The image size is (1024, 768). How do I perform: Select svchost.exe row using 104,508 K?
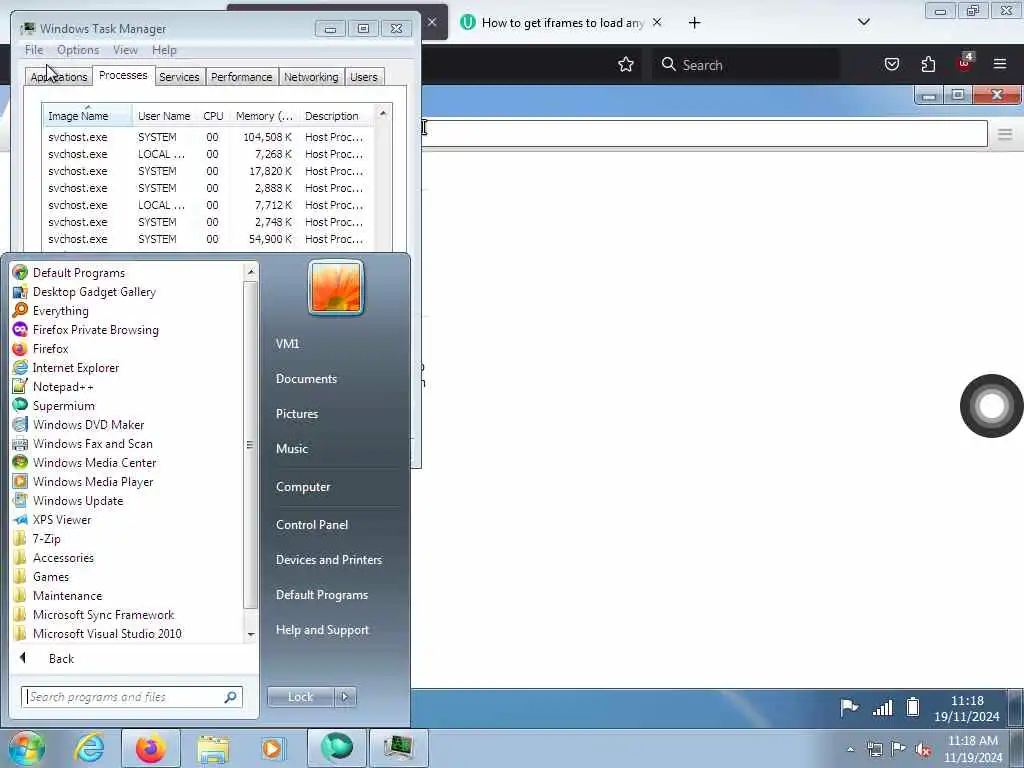pos(208,137)
